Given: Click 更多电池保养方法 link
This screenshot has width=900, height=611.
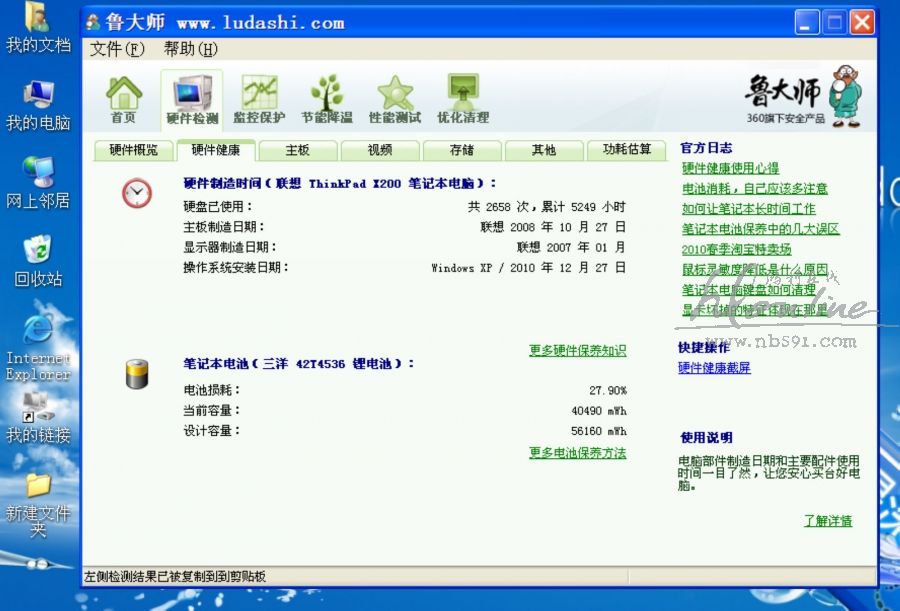Looking at the screenshot, I should tap(577, 453).
